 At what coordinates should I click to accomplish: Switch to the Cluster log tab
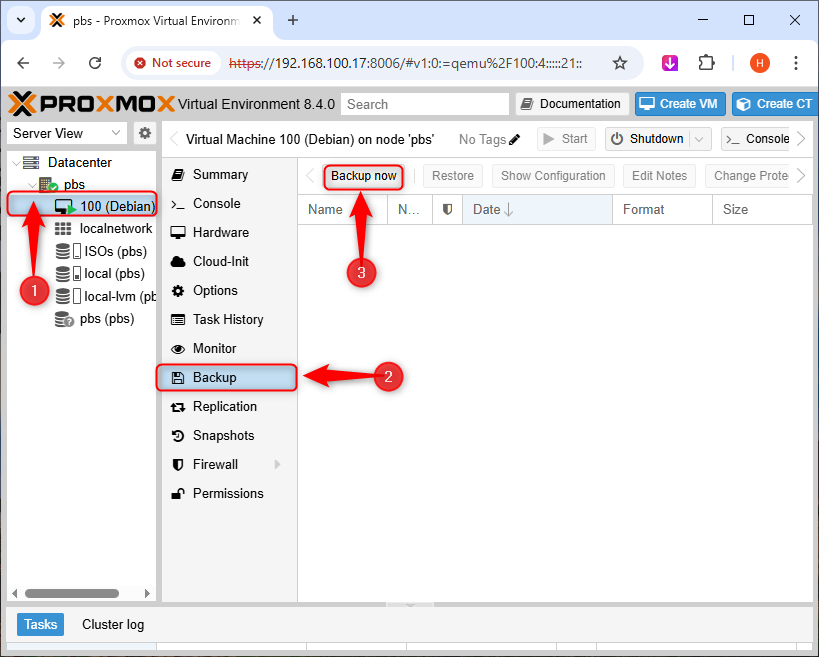click(113, 625)
